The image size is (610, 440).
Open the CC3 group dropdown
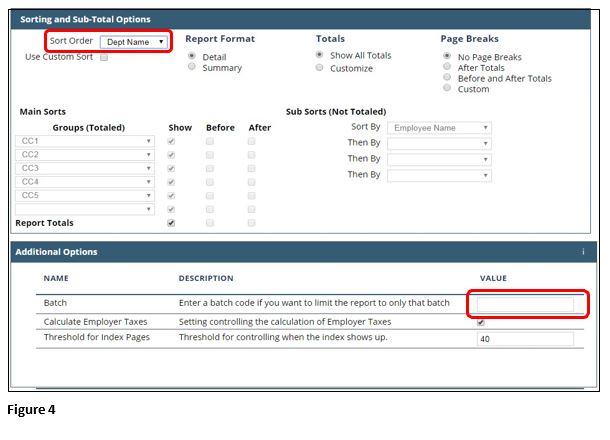pyautogui.click(x=86, y=169)
